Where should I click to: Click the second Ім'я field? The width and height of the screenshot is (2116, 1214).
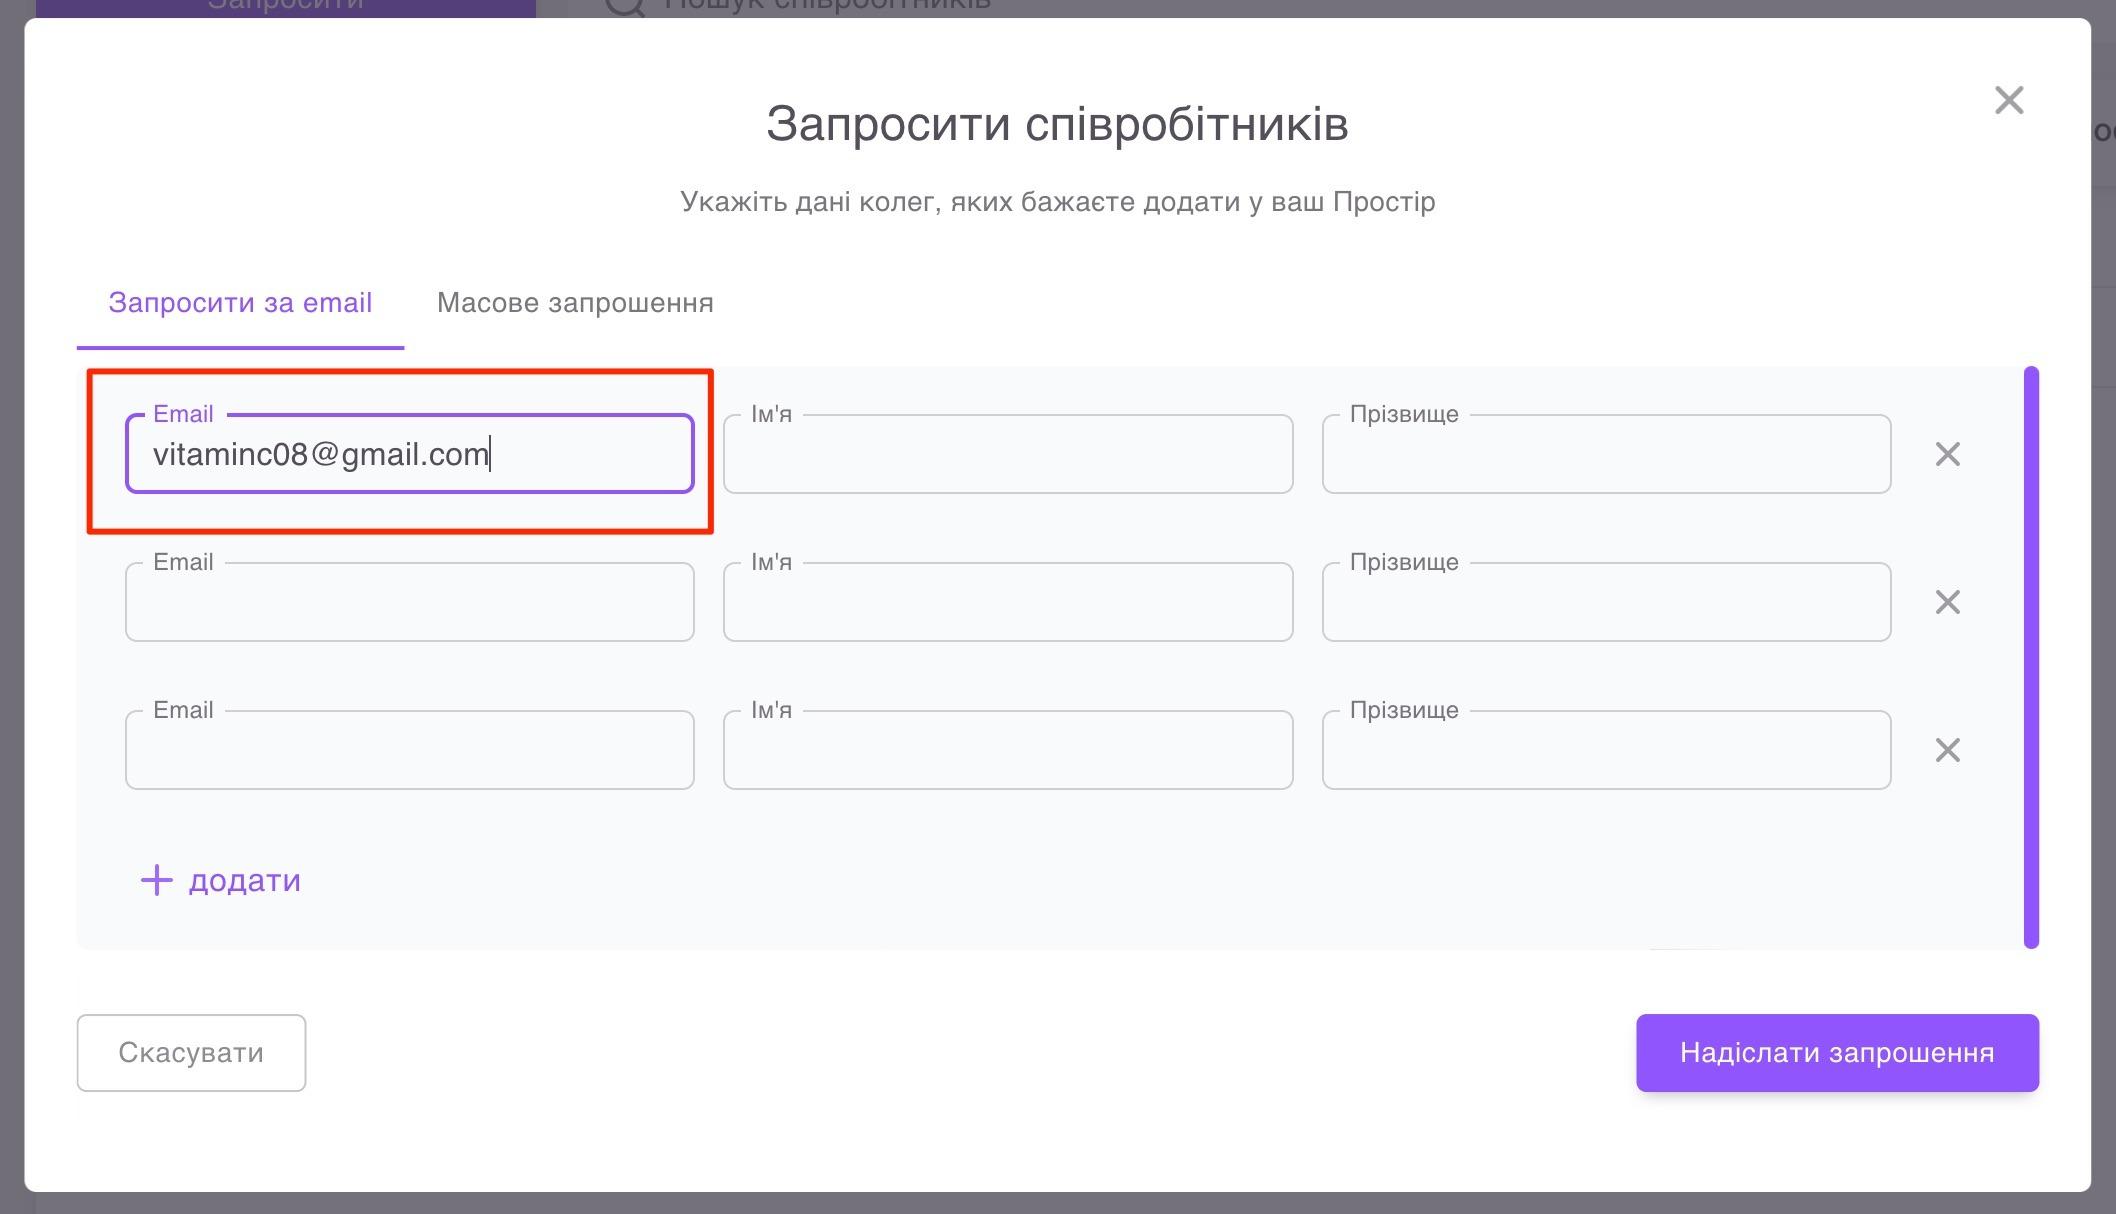[1007, 602]
